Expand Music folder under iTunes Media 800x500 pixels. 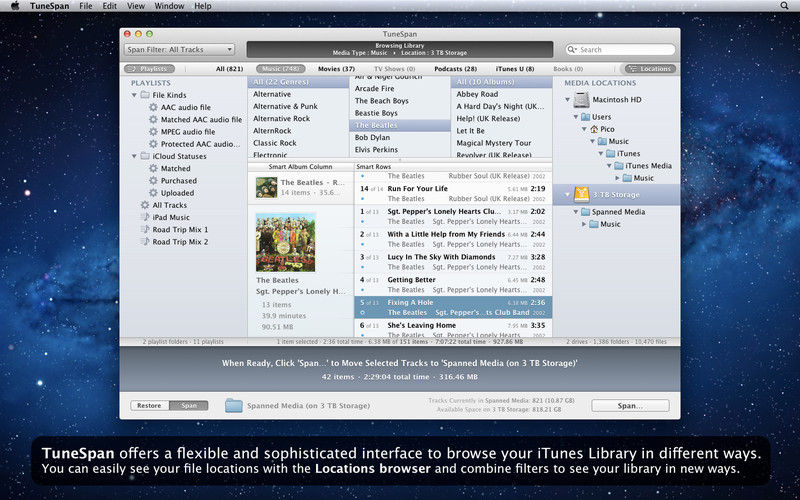(x=617, y=178)
